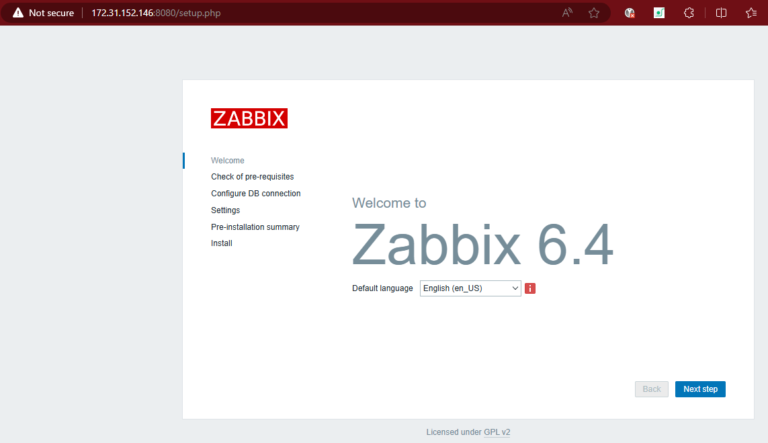This screenshot has width=768, height=443.
Task: Open the Favorites list icon
Action: coord(751,13)
